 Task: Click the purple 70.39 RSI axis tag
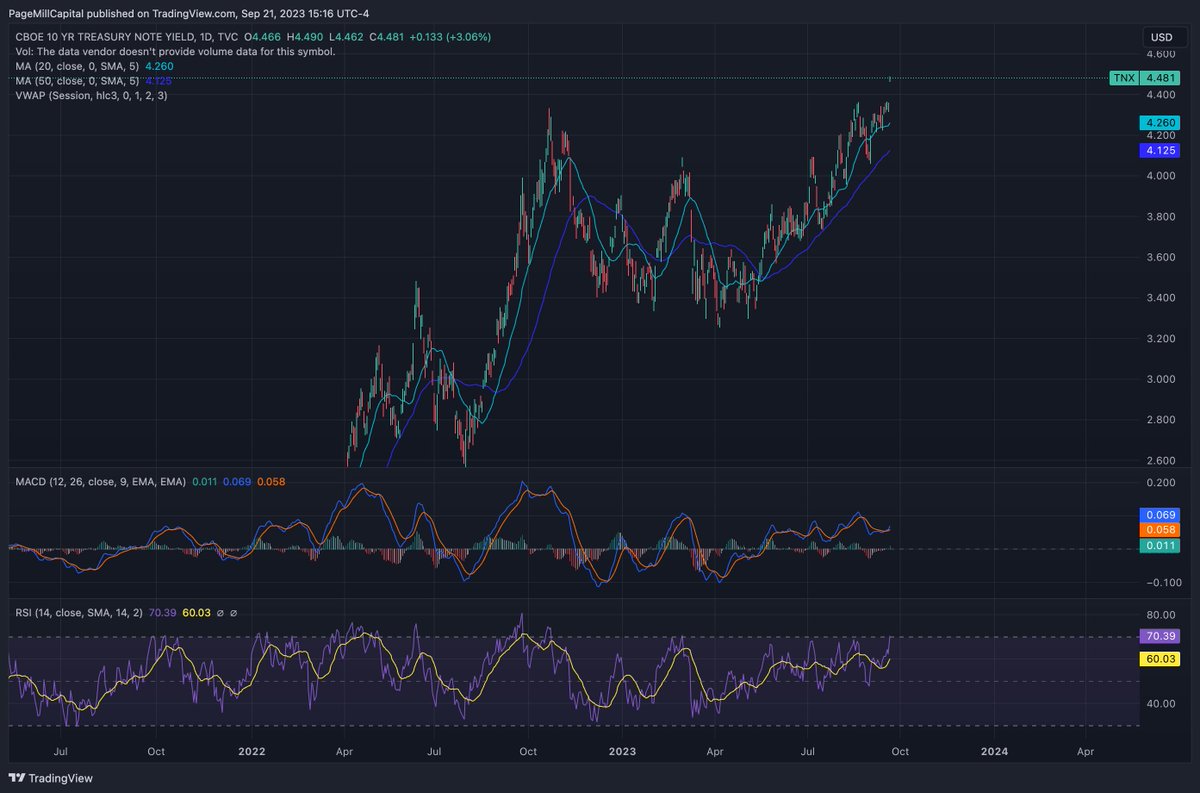coord(1160,636)
